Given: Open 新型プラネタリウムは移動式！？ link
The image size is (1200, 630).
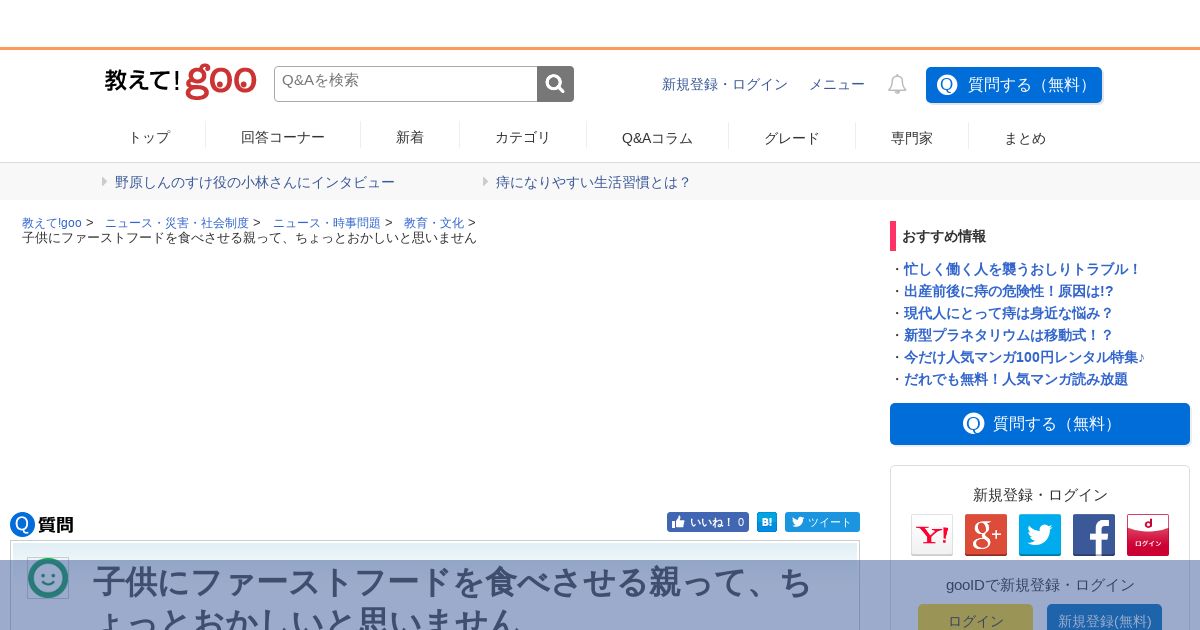Looking at the screenshot, I should [1009, 335].
